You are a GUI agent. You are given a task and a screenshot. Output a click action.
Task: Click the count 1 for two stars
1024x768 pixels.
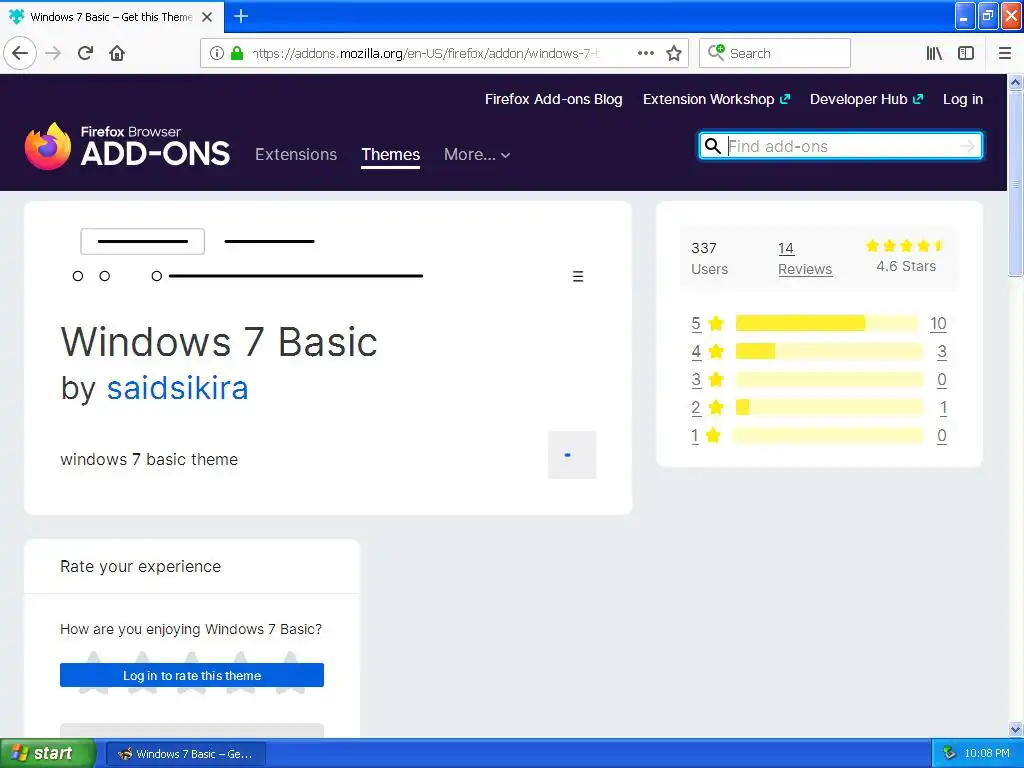[x=944, y=408]
